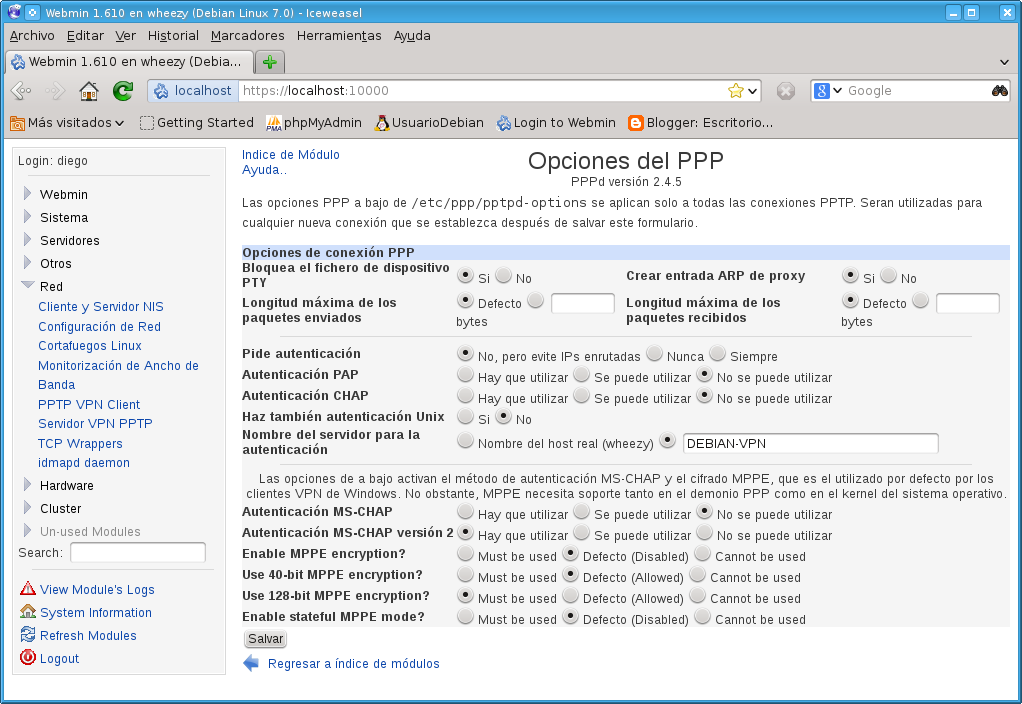Image resolution: width=1022 pixels, height=704 pixels.
Task: Expand the Un-used Modules category
Action: (27, 530)
